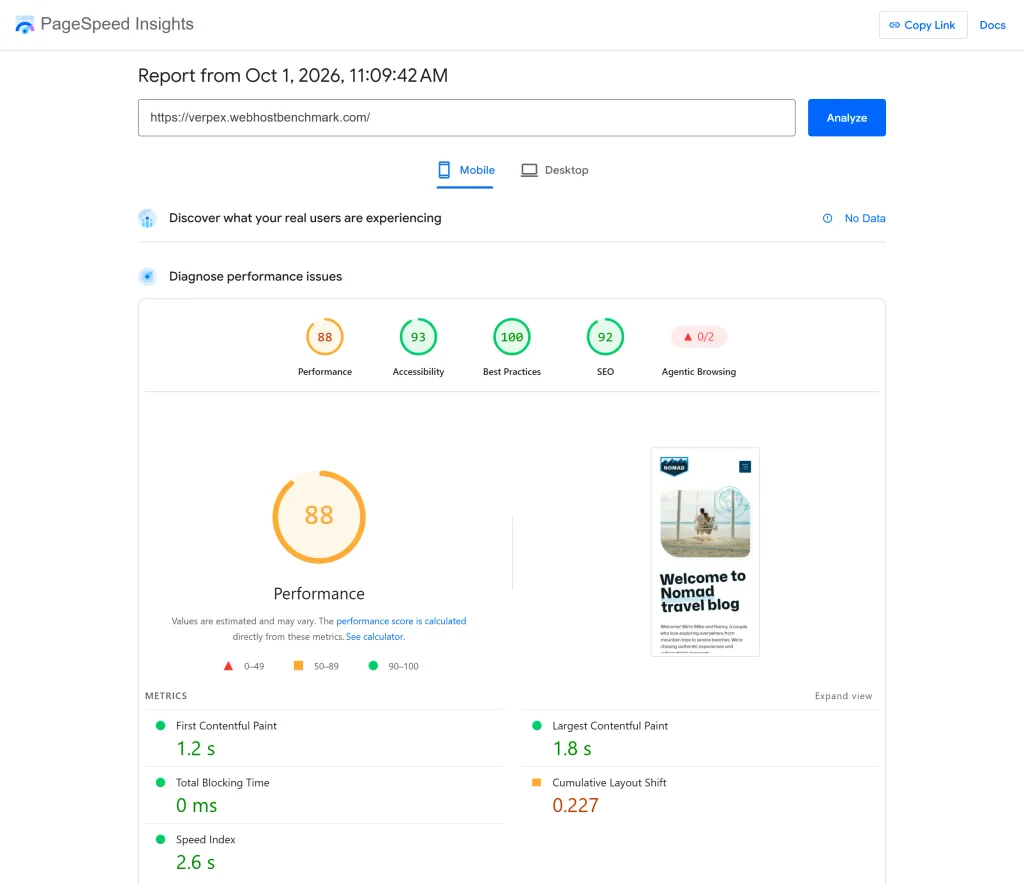
Task: Click the Total Blocking Time value 0 ms
Action: [197, 805]
